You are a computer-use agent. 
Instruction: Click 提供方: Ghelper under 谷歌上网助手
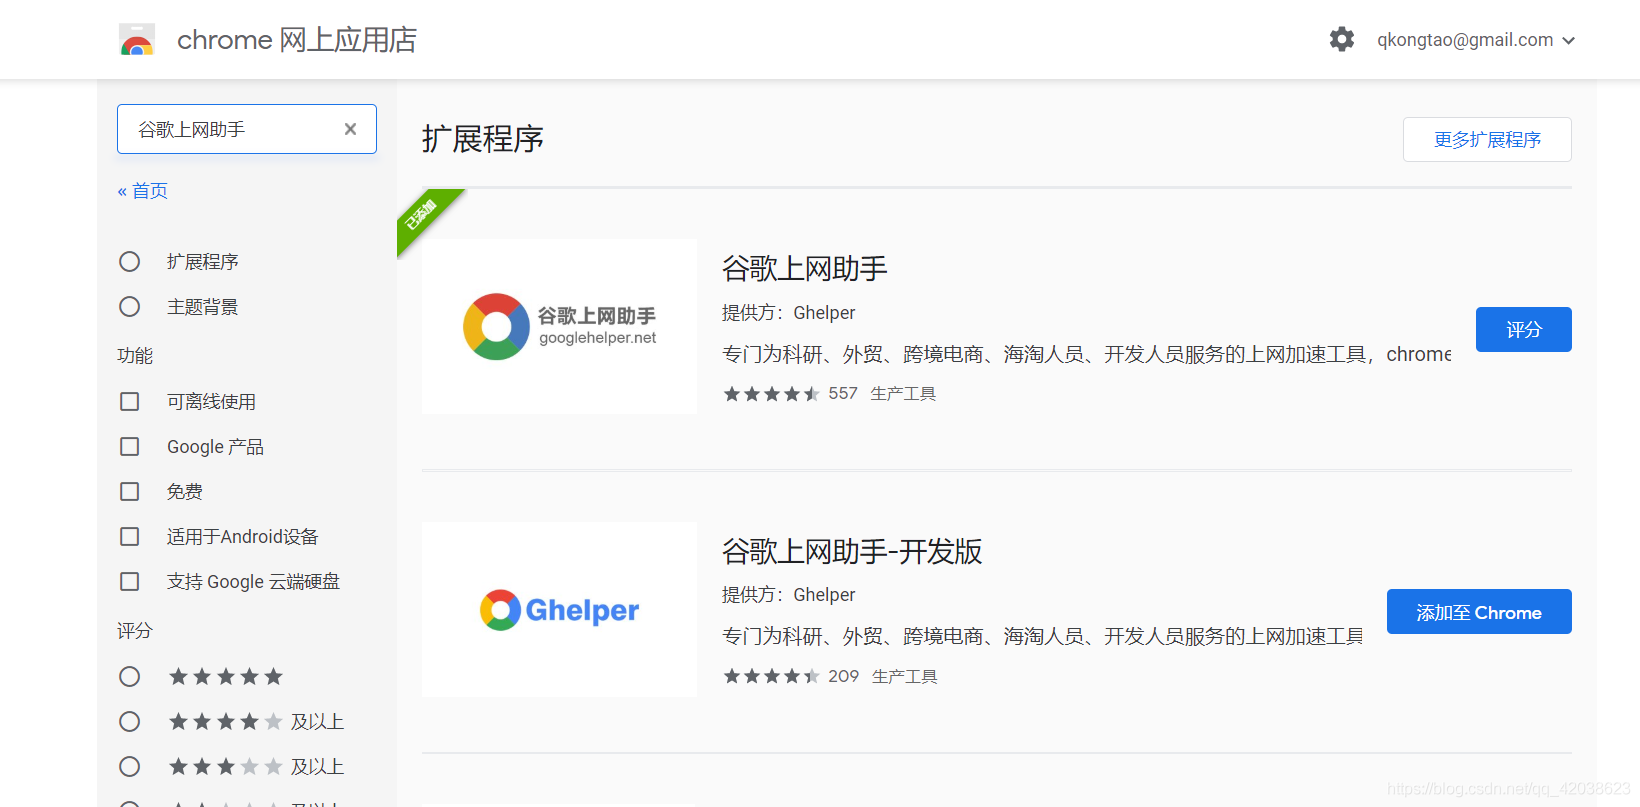(x=789, y=313)
